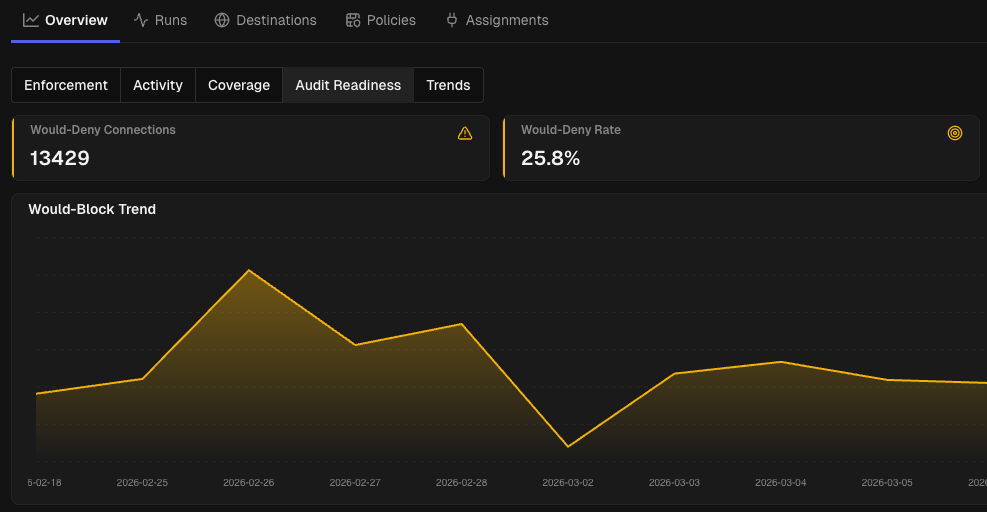Open the Destinations tab

coord(266,20)
